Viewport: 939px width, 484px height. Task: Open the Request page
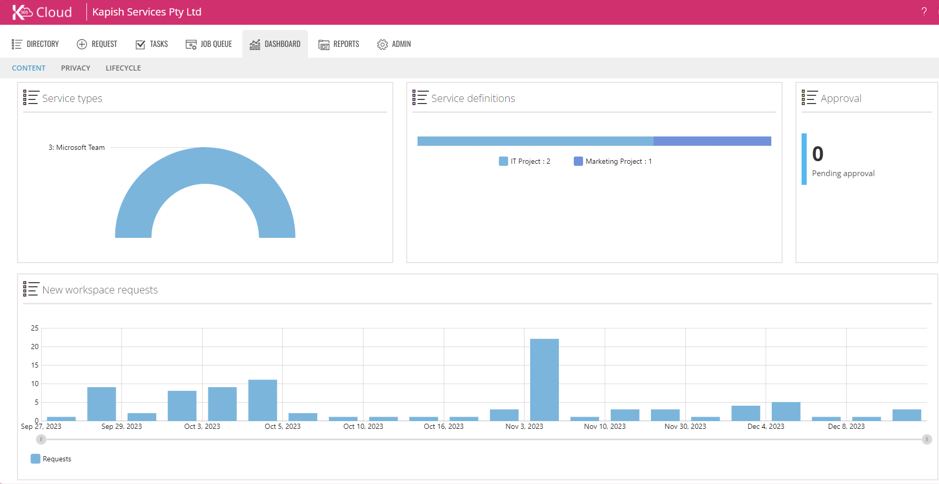(x=97, y=44)
